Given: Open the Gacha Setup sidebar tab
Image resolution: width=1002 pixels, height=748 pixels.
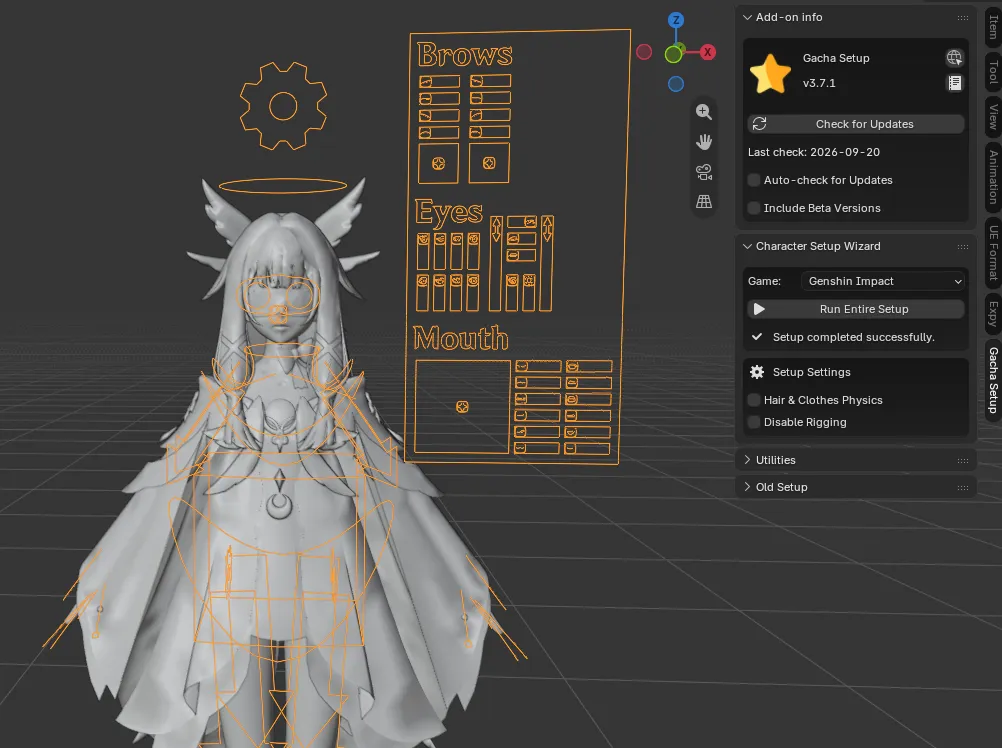Looking at the screenshot, I should pyautogui.click(x=993, y=380).
